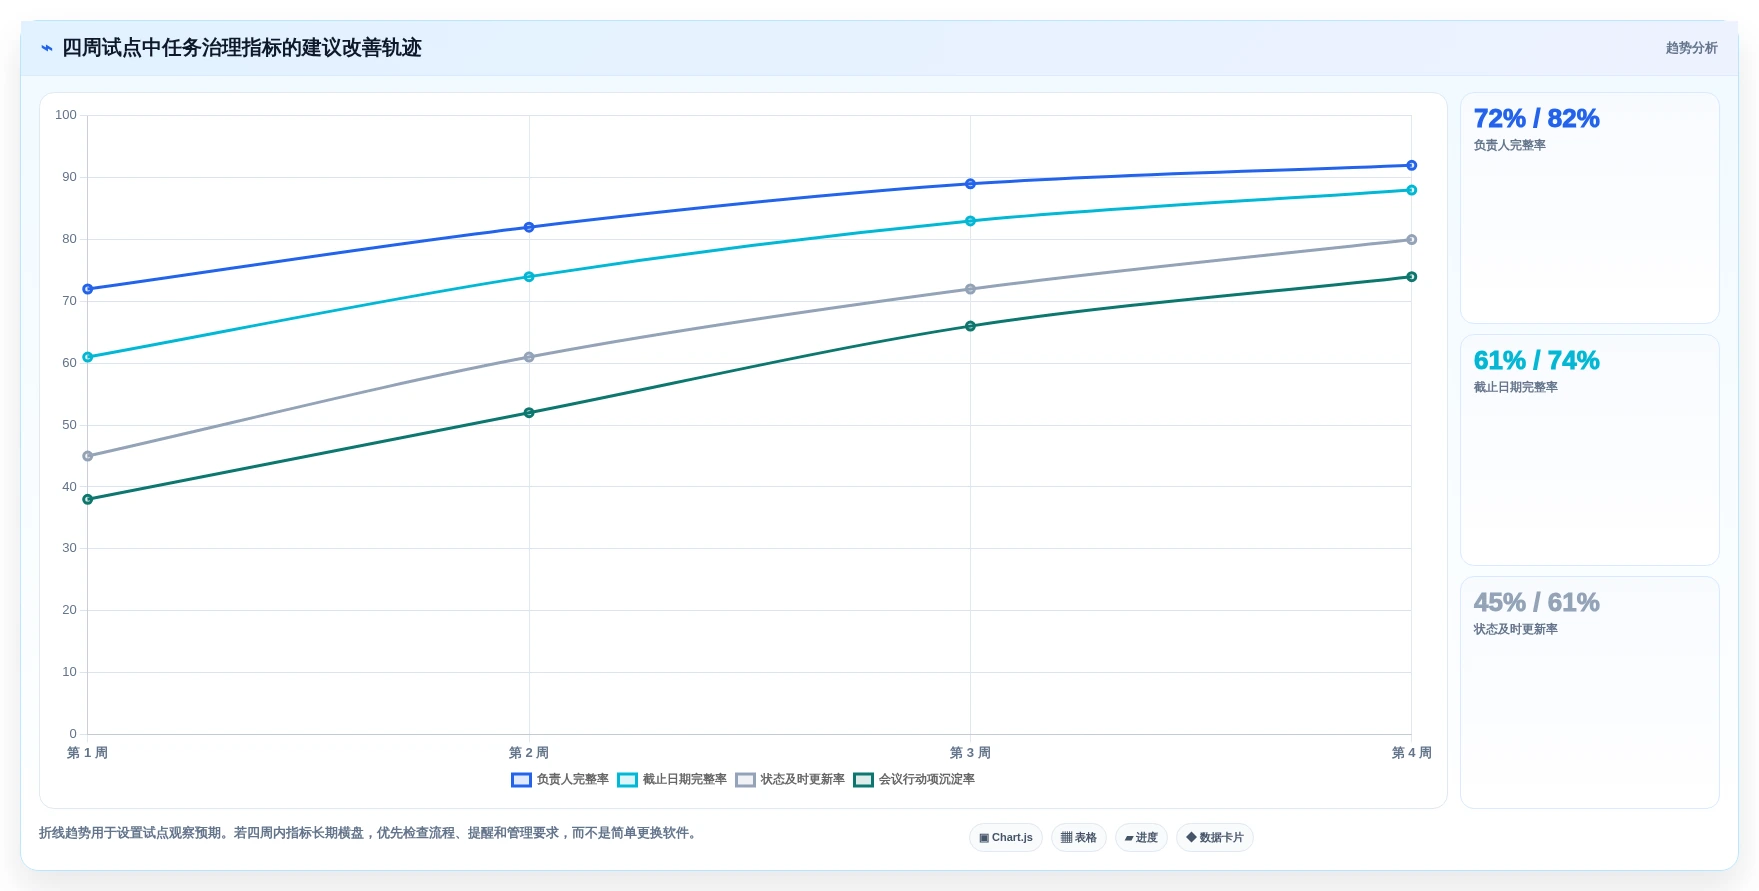
Task: Hide the 截止日期完整率 series via its legend label
Action: (684, 779)
